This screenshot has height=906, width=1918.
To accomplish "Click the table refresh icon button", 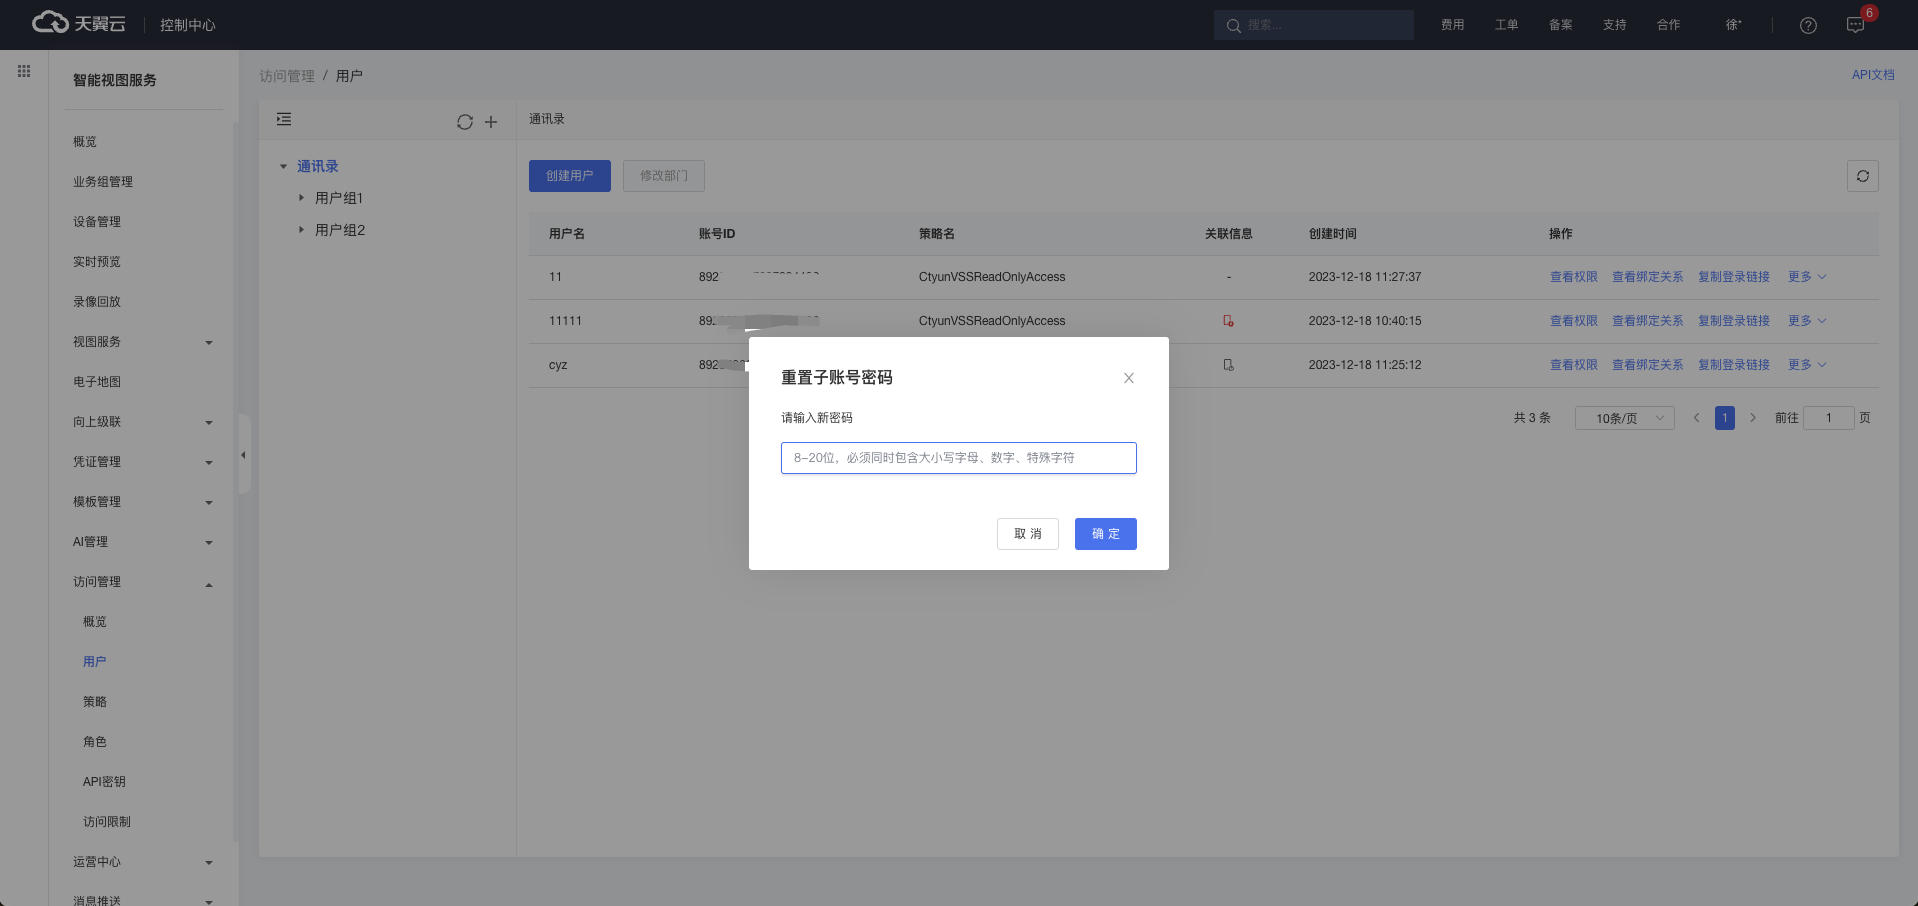I will pyautogui.click(x=1862, y=176).
